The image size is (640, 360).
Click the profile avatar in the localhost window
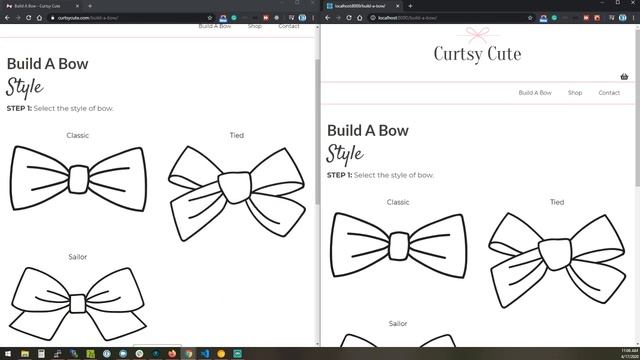tap(622, 18)
